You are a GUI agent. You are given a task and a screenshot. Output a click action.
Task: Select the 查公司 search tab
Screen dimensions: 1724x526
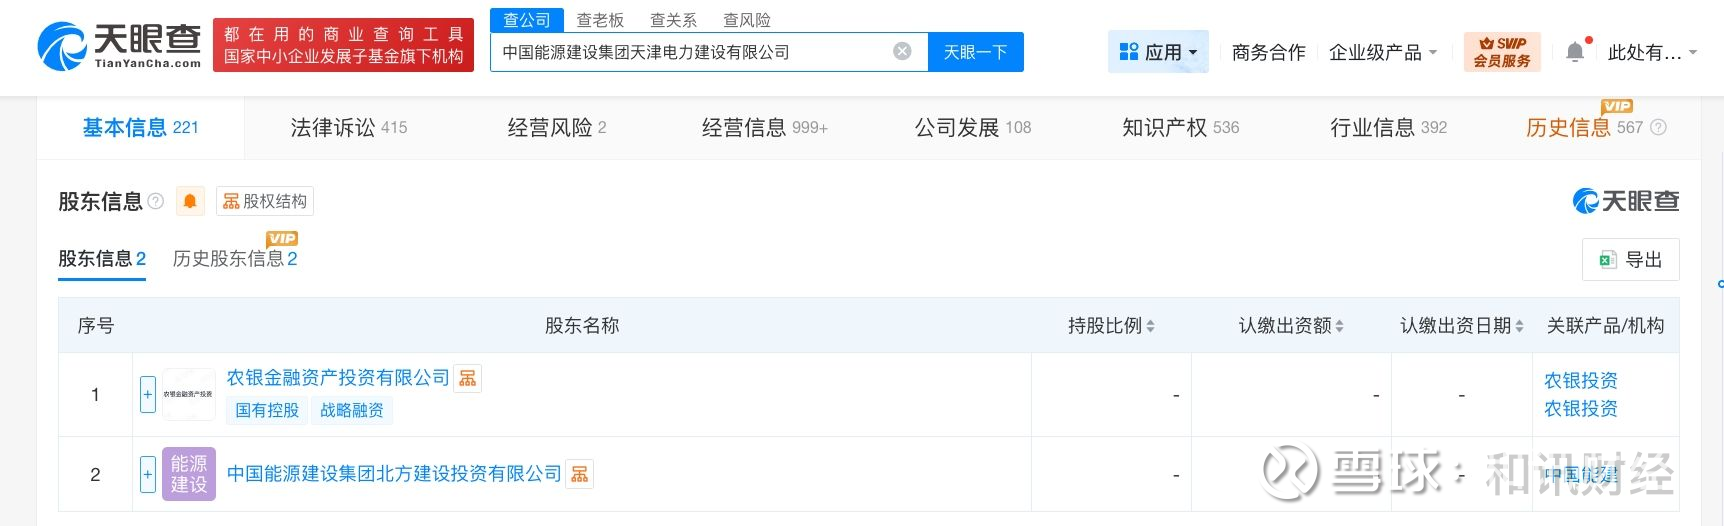[527, 20]
